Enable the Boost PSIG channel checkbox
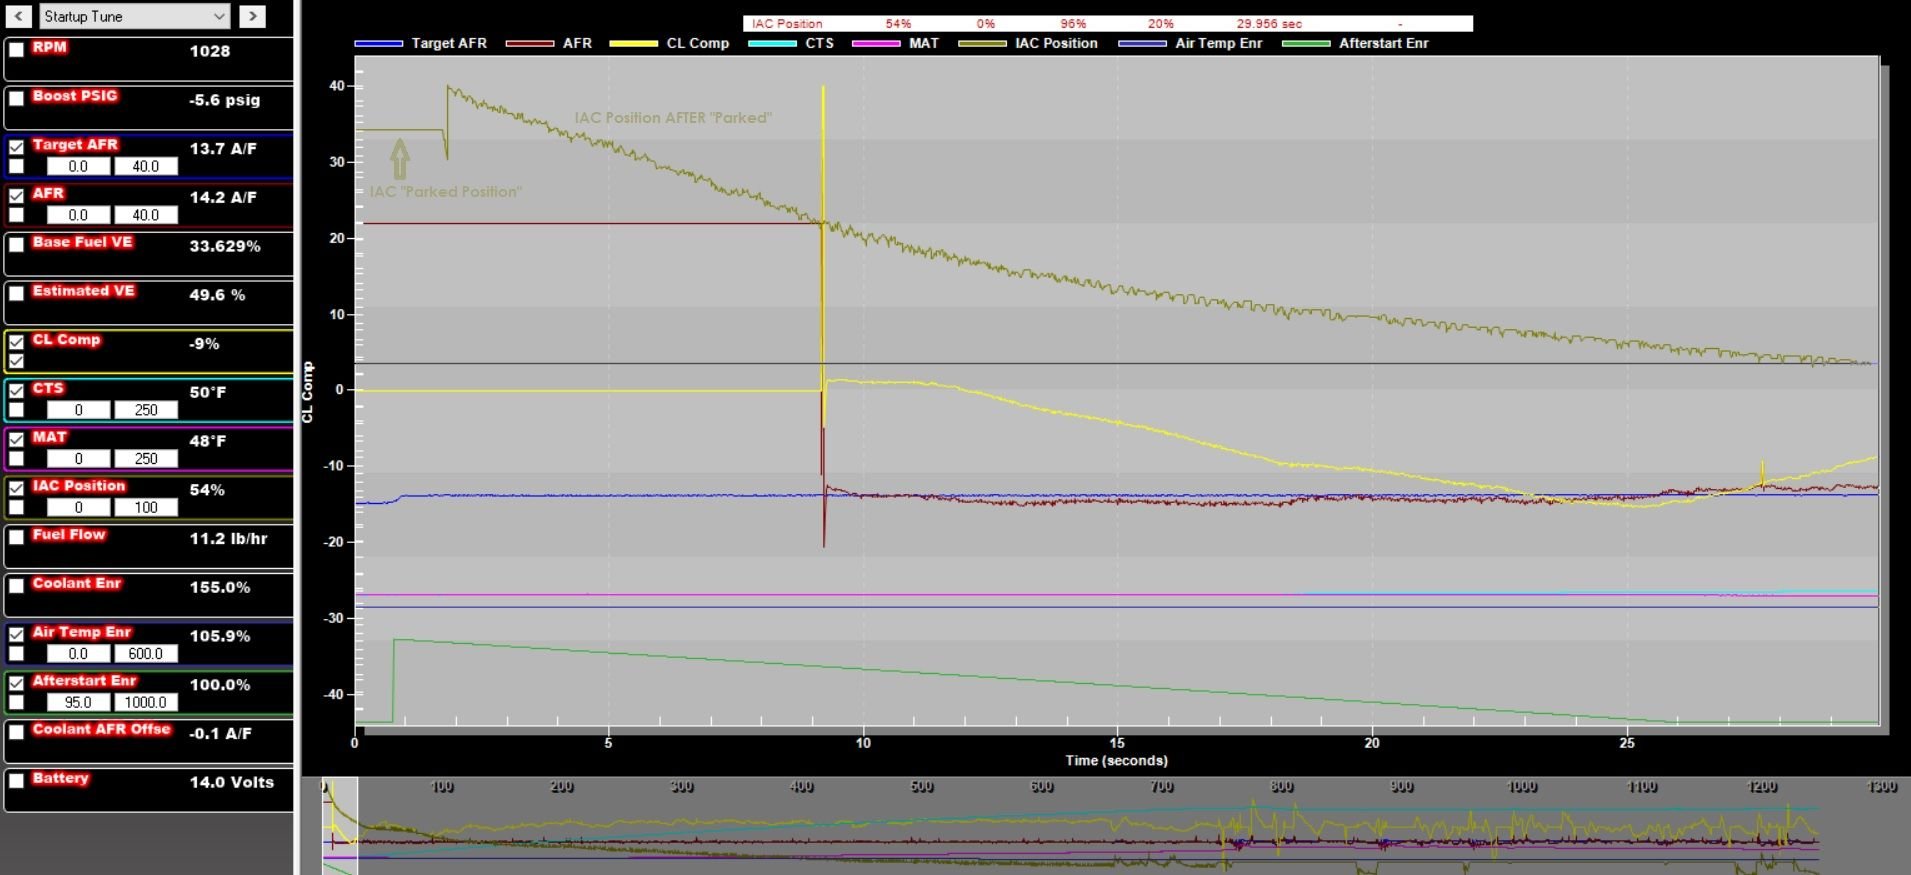Viewport: 1911px width, 875px height. pyautogui.click(x=16, y=99)
